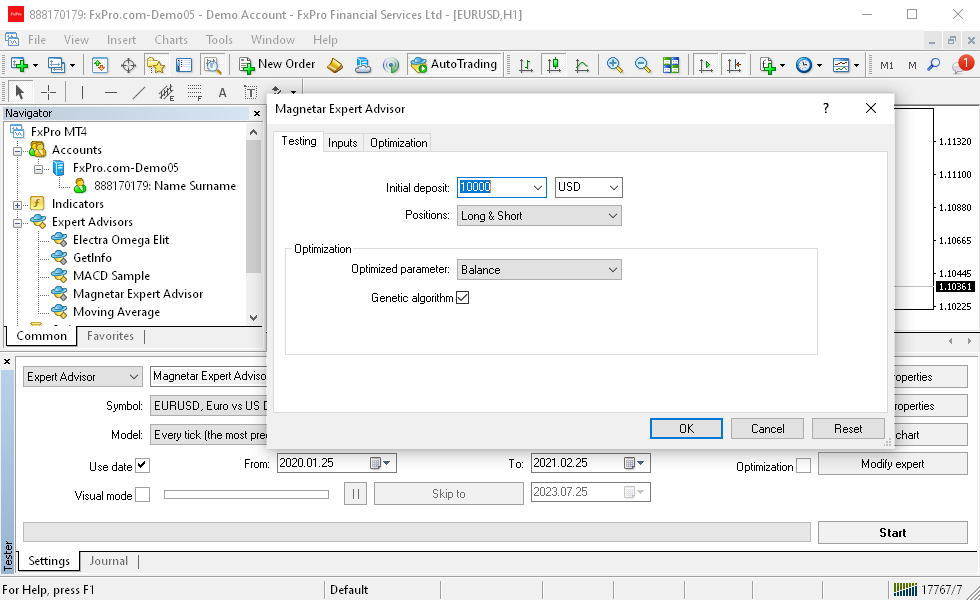Open the Tester Journal tab
Image resolution: width=980 pixels, height=600 pixels.
point(108,561)
